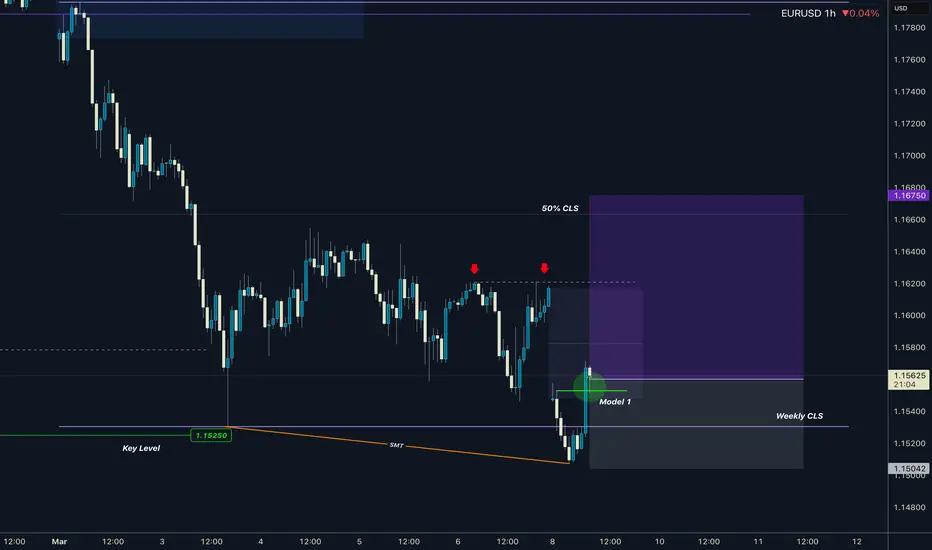Click the Mar label on time axis
The image size is (932, 550).
pos(59,542)
